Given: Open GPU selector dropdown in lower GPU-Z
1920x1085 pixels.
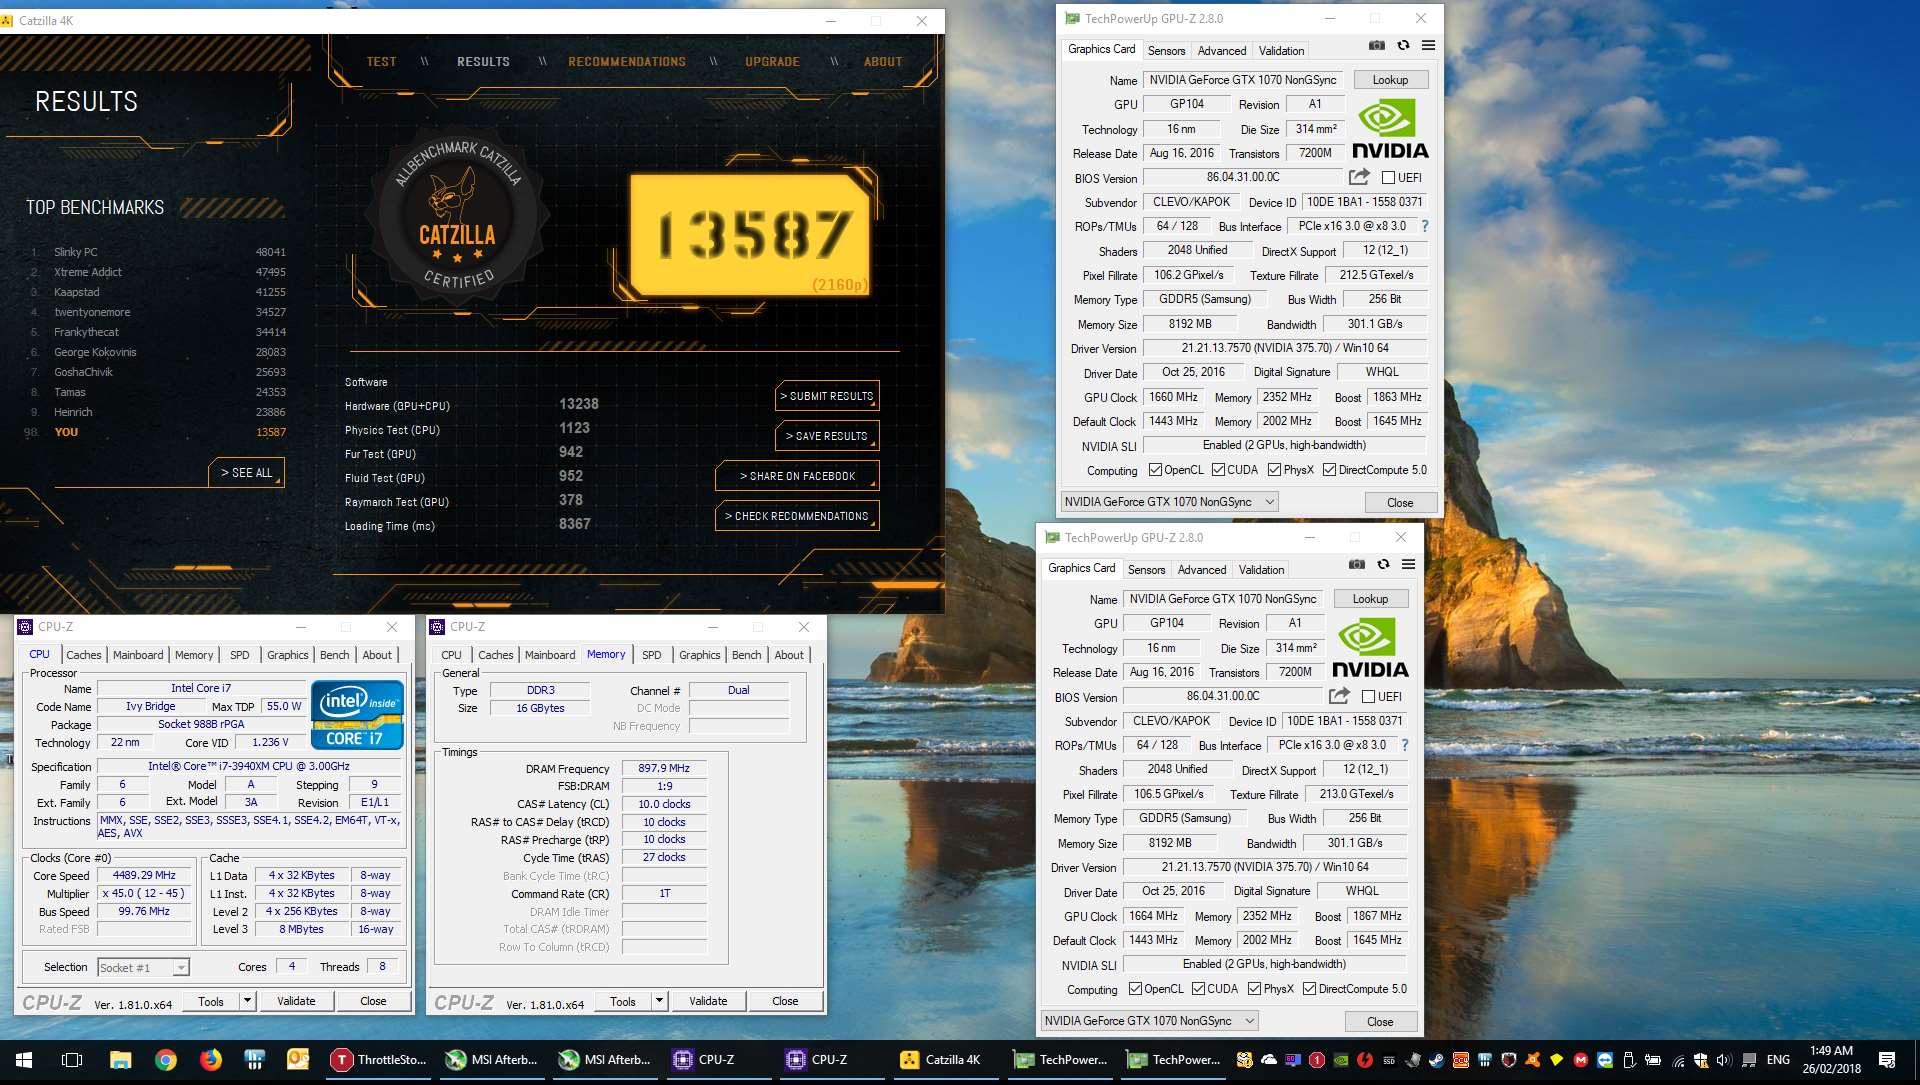Looking at the screenshot, I should pyautogui.click(x=1149, y=1021).
